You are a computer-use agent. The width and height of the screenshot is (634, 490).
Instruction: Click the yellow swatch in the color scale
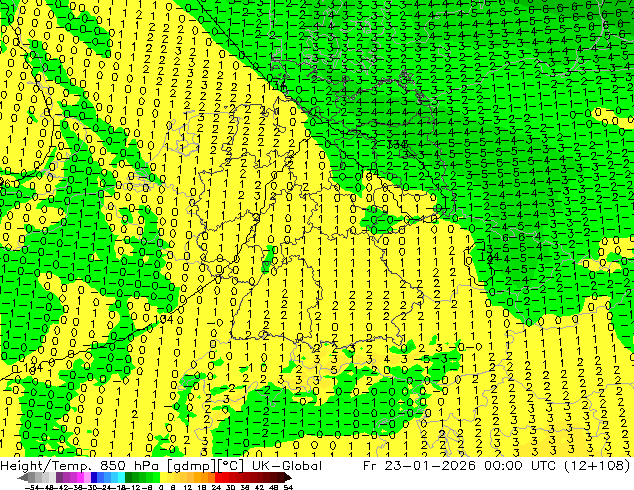163,478
